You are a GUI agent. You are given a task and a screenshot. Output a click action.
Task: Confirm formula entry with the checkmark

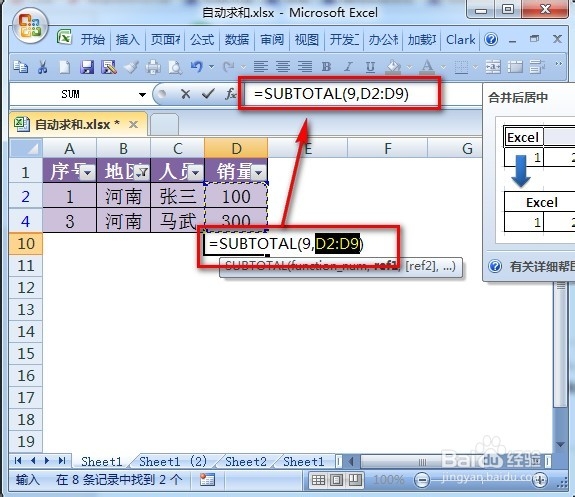click(208, 94)
